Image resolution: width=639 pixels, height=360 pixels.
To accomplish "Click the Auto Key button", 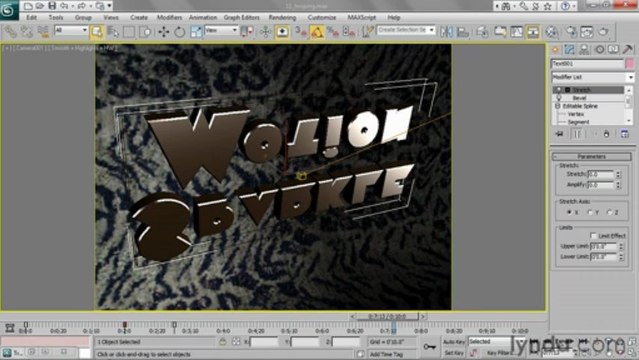I will [x=454, y=342].
